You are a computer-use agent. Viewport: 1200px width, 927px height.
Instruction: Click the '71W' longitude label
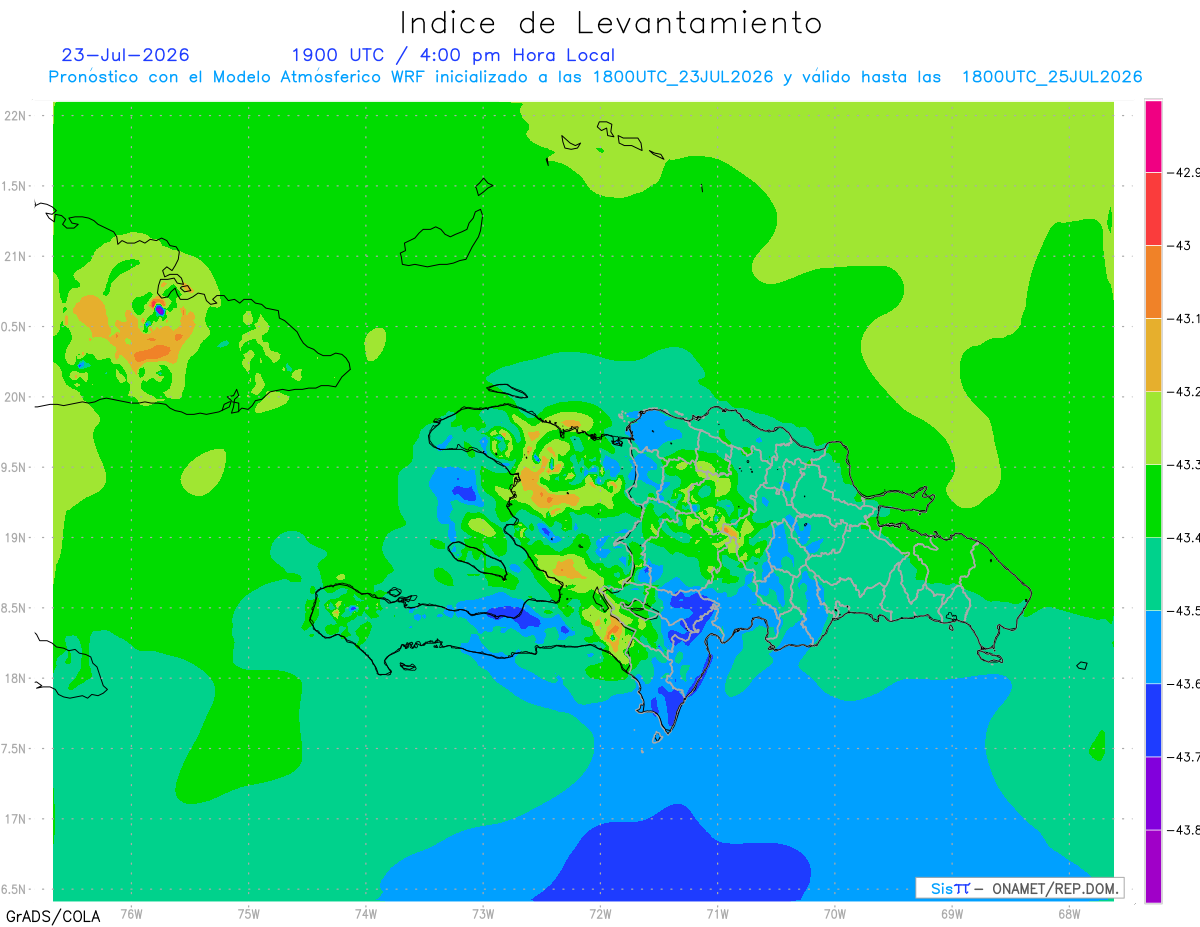717,913
